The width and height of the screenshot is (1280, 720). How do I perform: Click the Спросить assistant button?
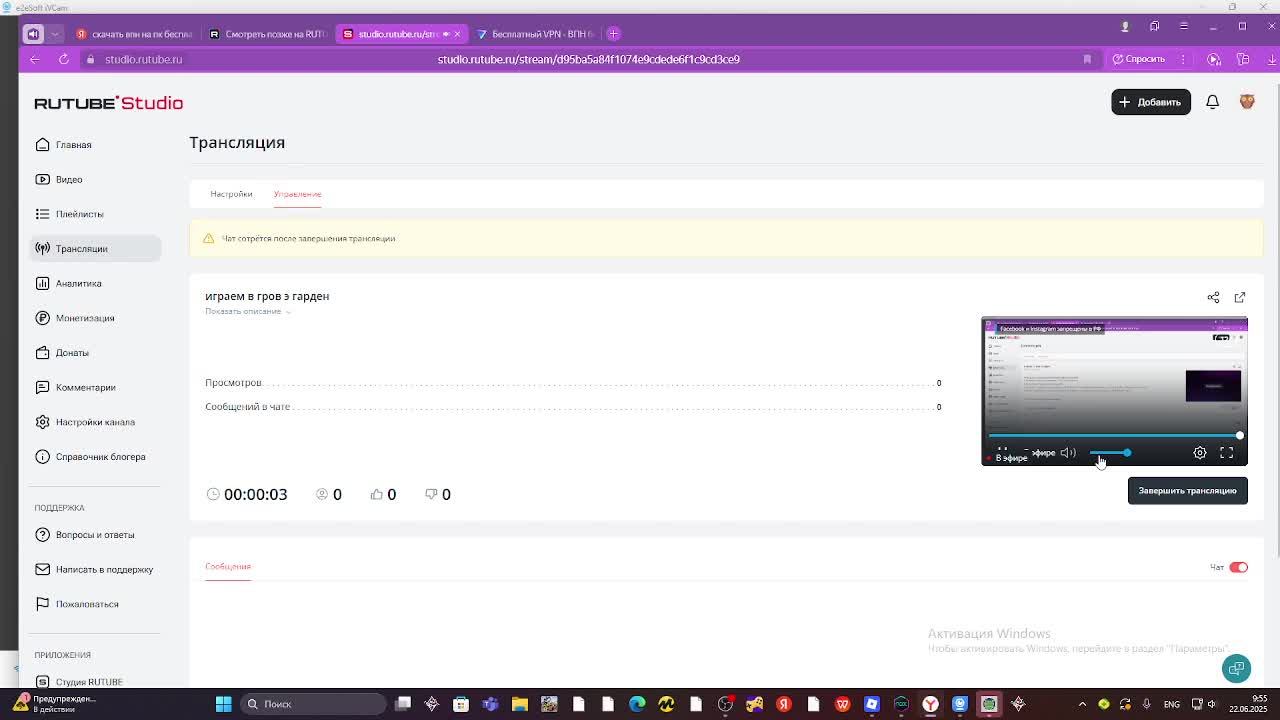pyautogui.click(x=1139, y=59)
